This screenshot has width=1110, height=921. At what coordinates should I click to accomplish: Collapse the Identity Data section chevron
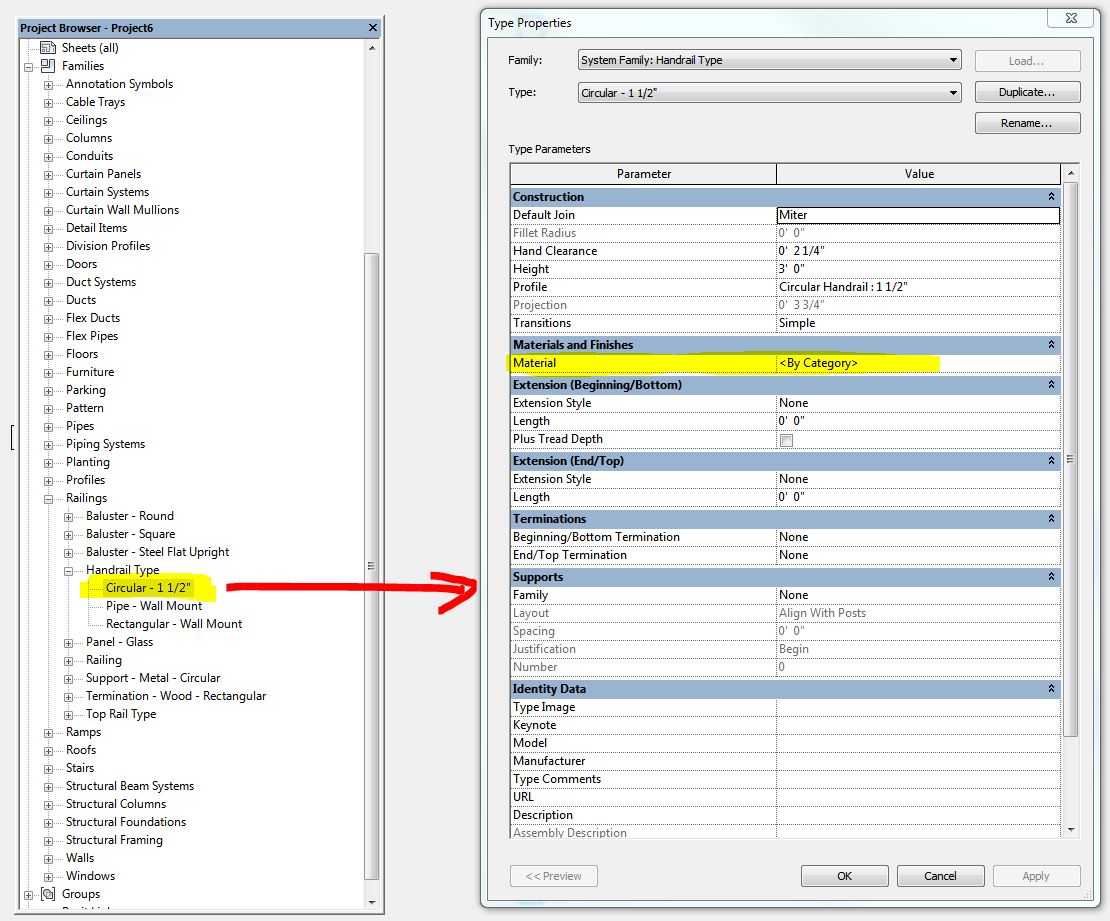click(1051, 689)
